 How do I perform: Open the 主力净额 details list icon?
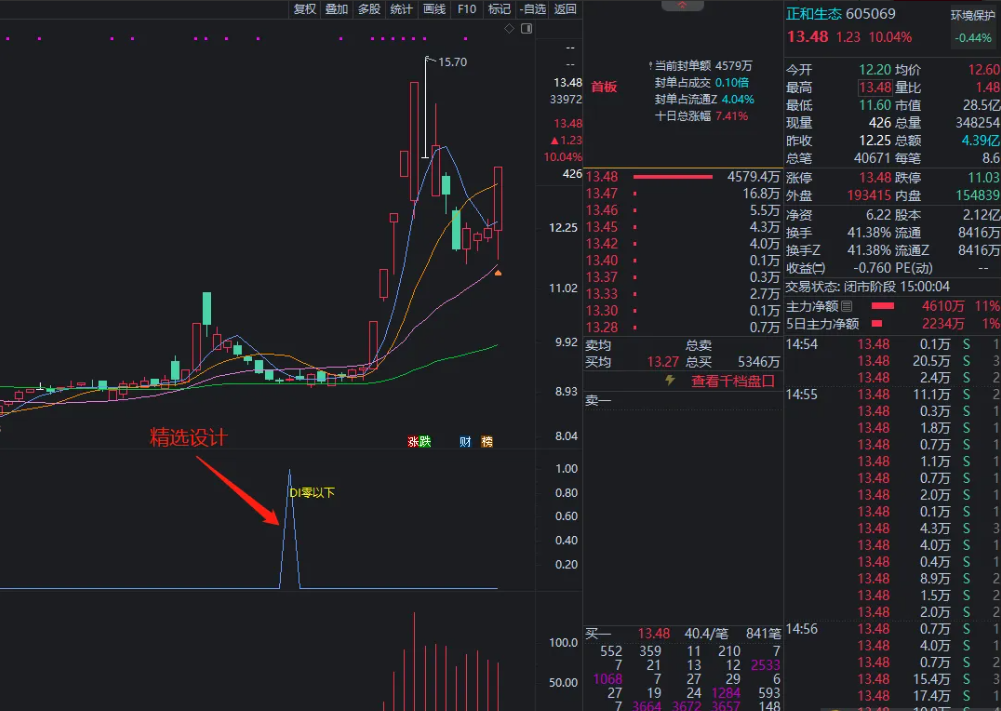pos(847,306)
